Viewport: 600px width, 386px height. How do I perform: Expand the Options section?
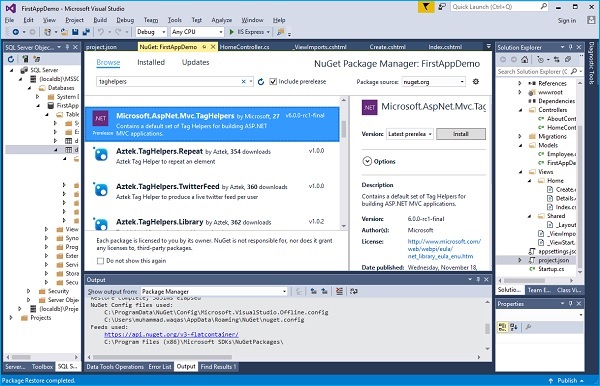click(367, 161)
